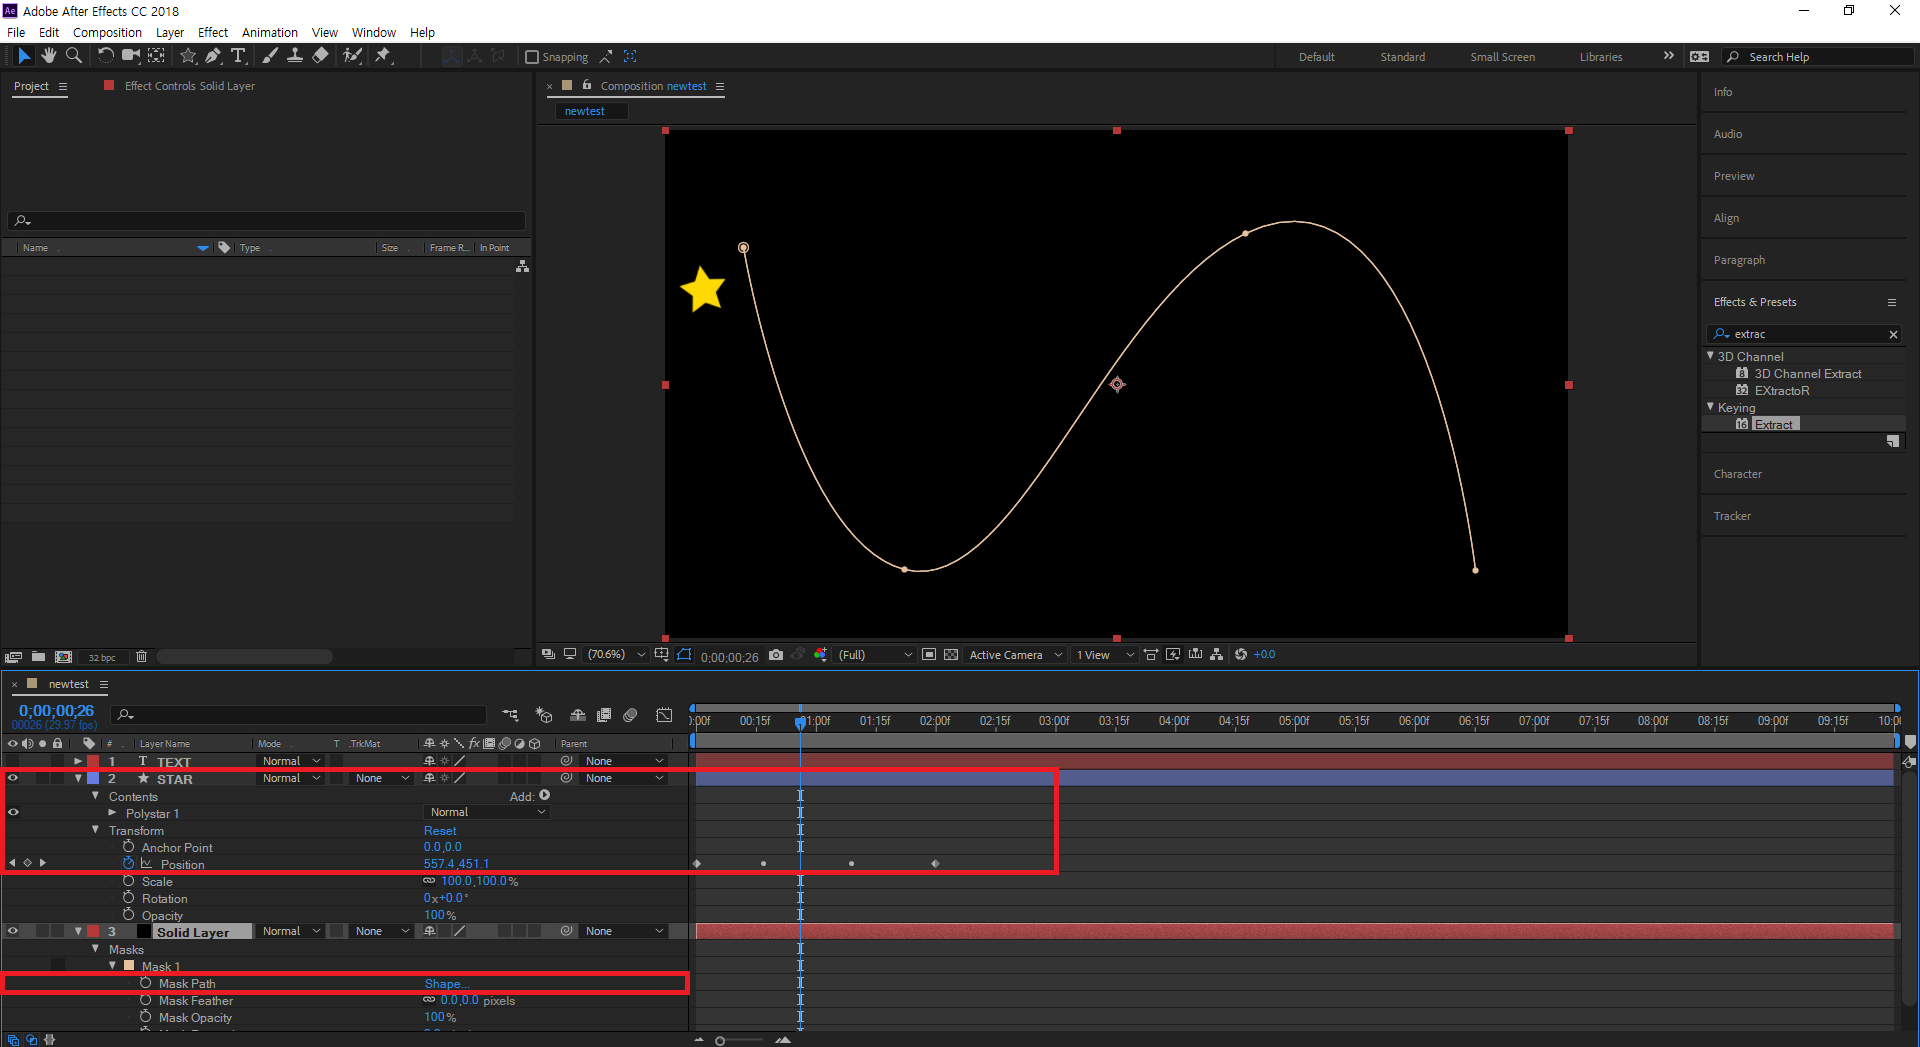1920x1047 pixels.
Task: Open the Active Camera view dropdown
Action: pyautogui.click(x=1015, y=655)
